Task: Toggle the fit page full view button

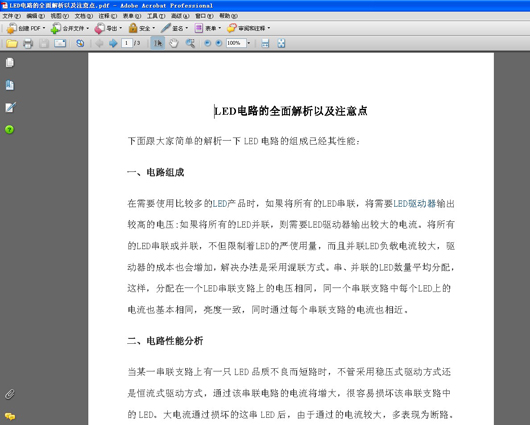Action: (281, 43)
